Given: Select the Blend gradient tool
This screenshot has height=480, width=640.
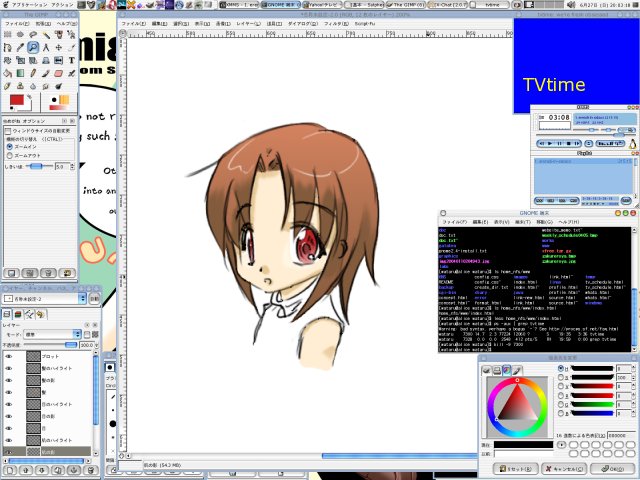Looking at the screenshot, I should [x=20, y=73].
